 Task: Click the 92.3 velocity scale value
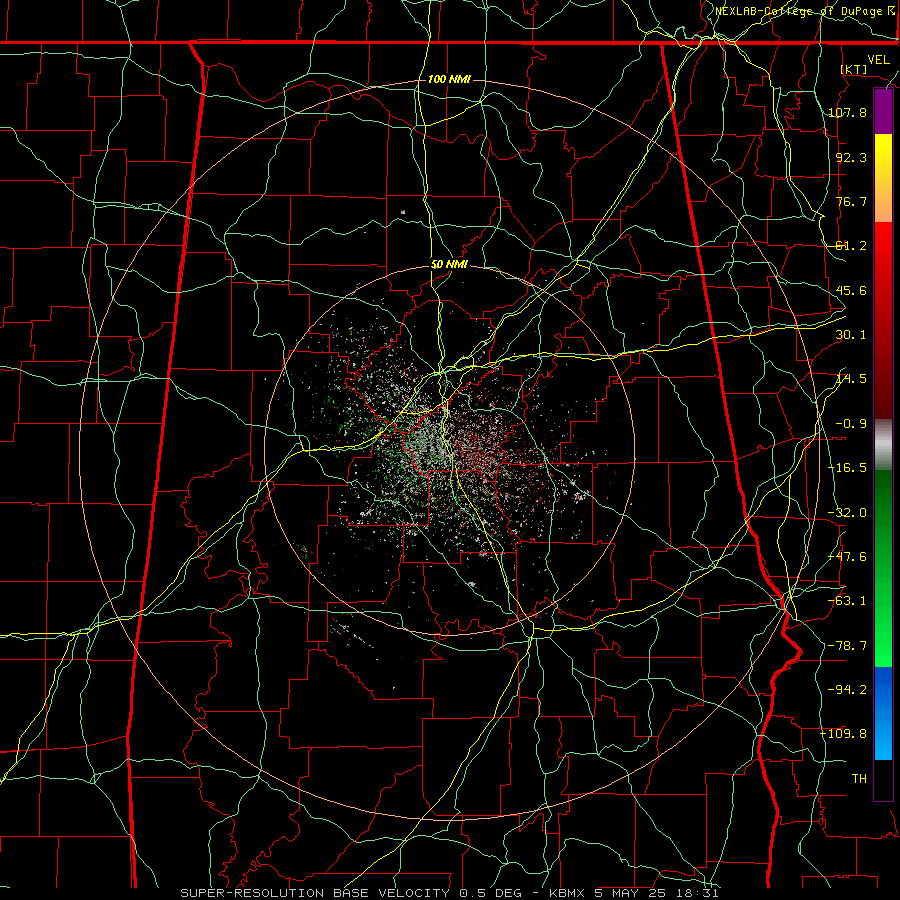click(851, 157)
